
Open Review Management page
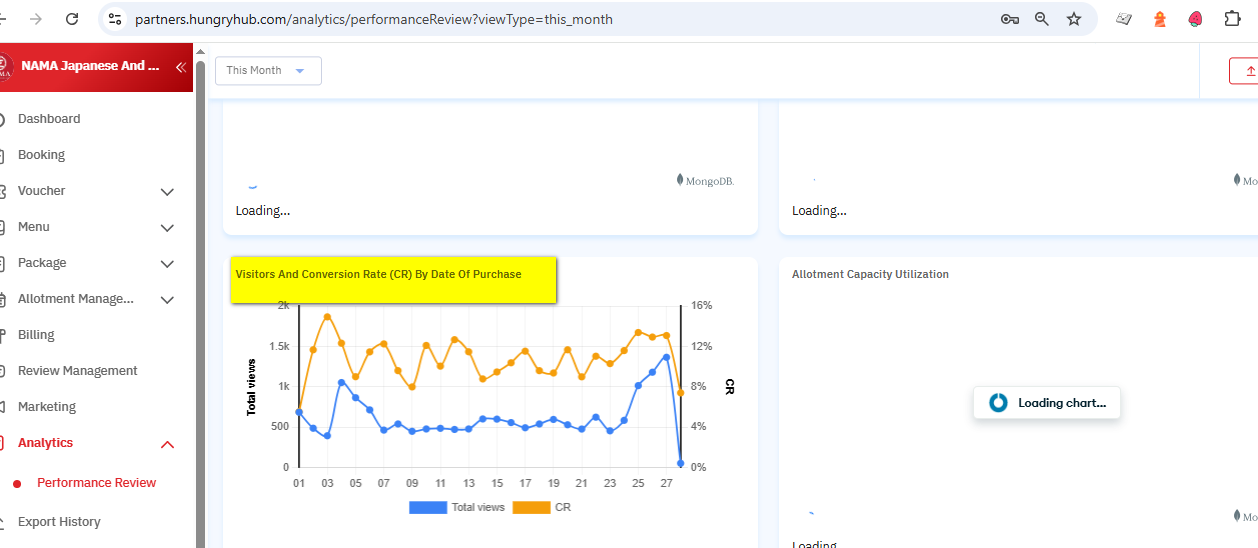point(77,371)
